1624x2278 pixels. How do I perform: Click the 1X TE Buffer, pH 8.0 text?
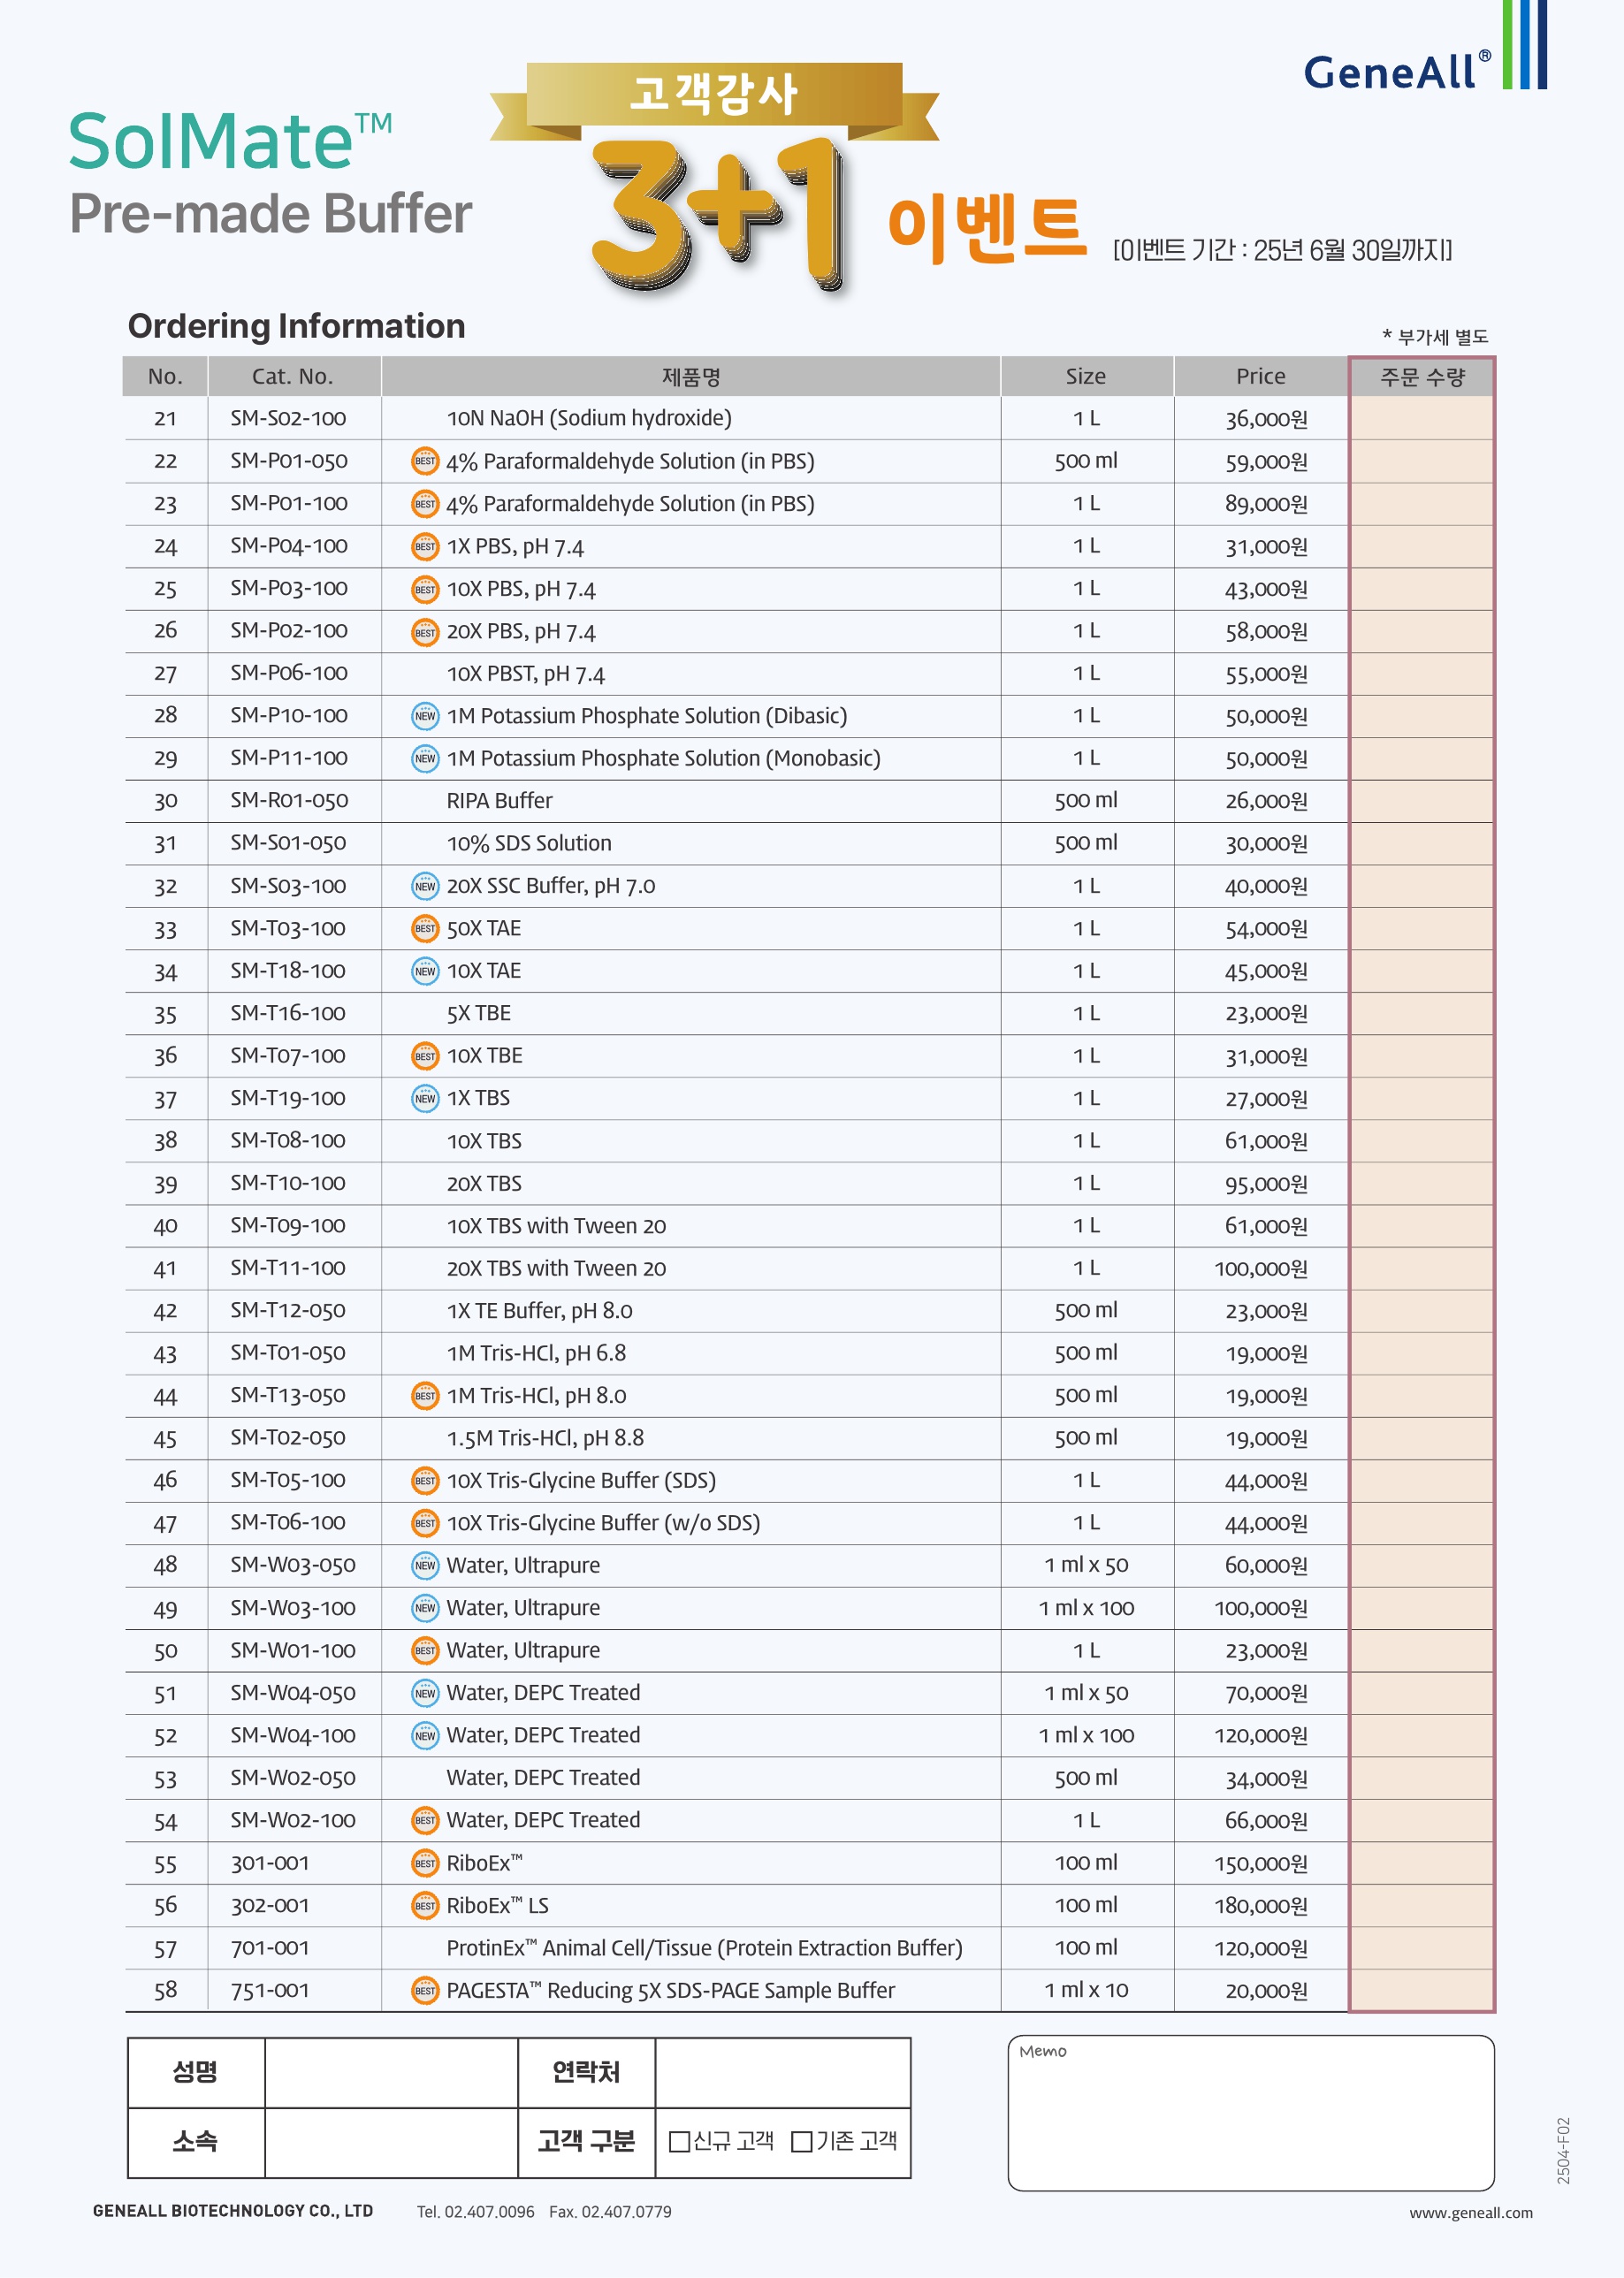pyautogui.click(x=539, y=1310)
